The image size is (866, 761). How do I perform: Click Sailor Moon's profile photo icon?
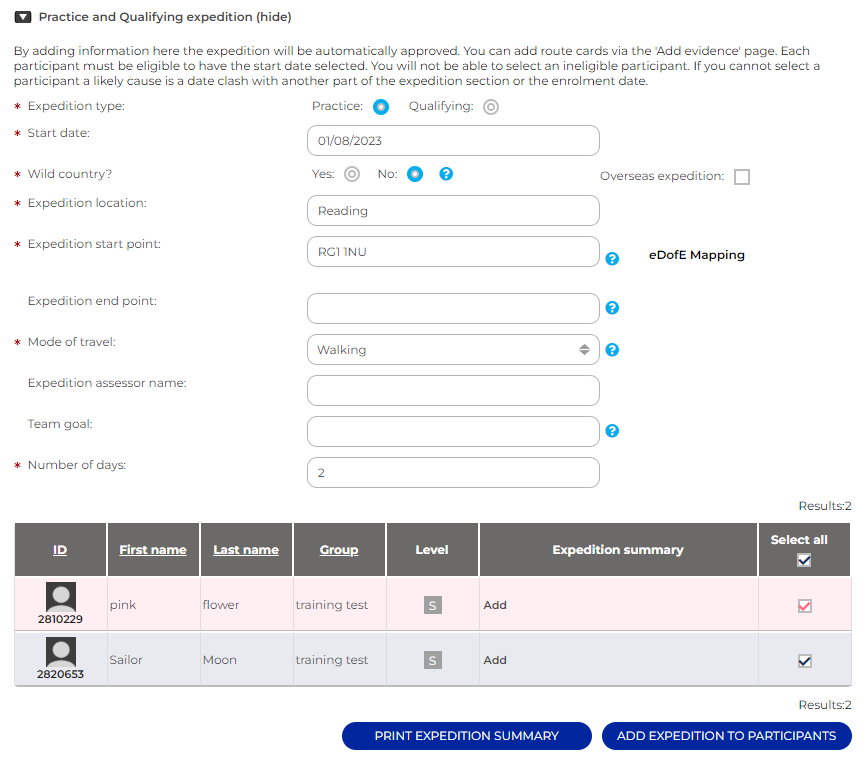pyautogui.click(x=60, y=651)
